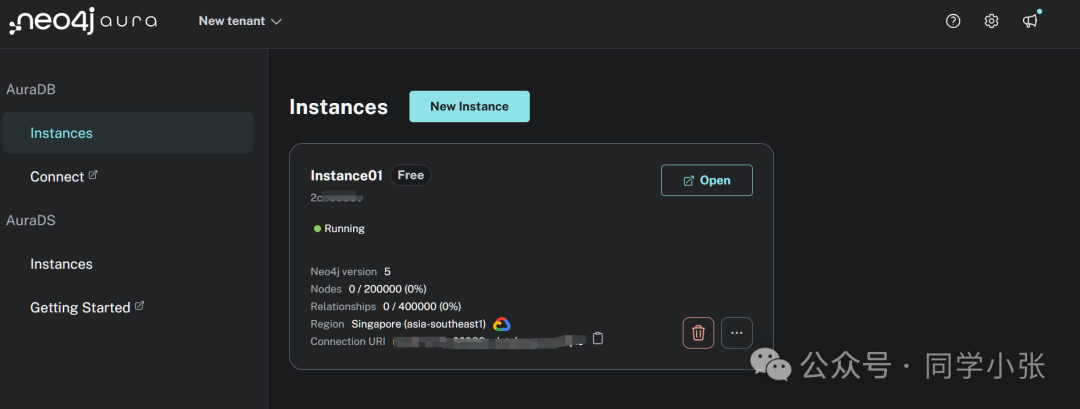This screenshot has height=409, width=1080.
Task: Click the Google Cloud region icon
Action: pyautogui.click(x=502, y=324)
